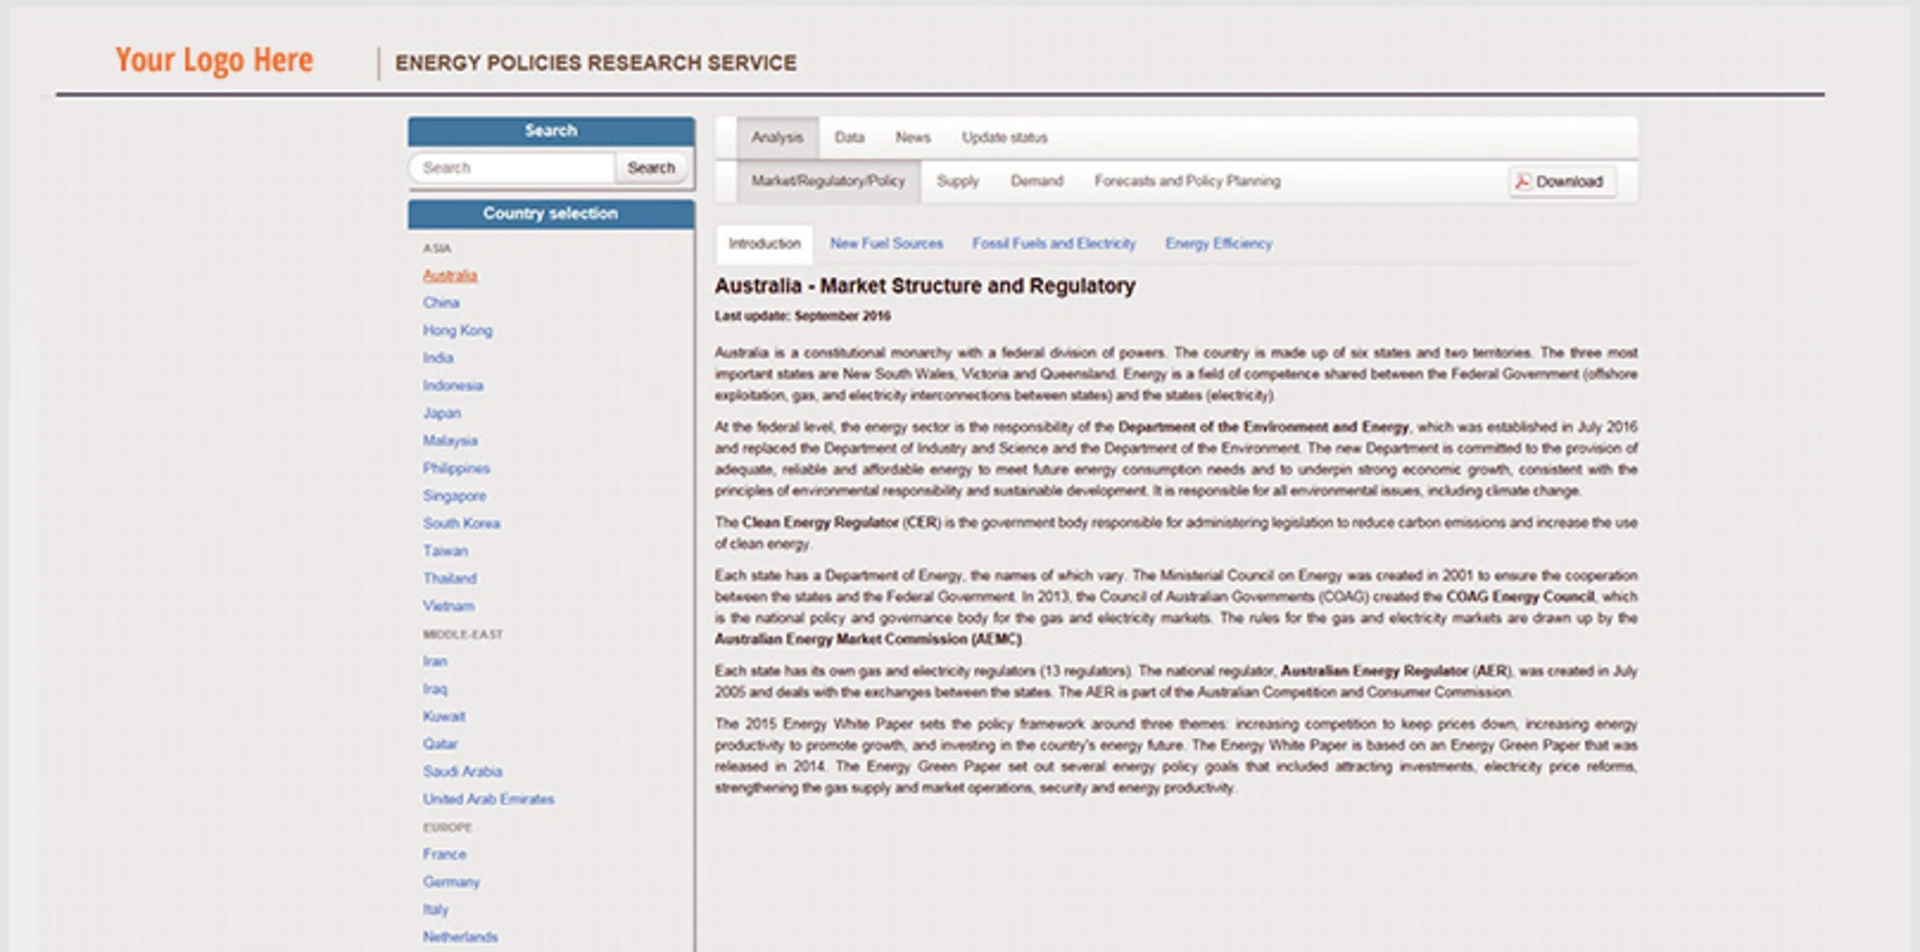This screenshot has width=1920, height=952.
Task: Open the News tab
Action: (x=912, y=137)
